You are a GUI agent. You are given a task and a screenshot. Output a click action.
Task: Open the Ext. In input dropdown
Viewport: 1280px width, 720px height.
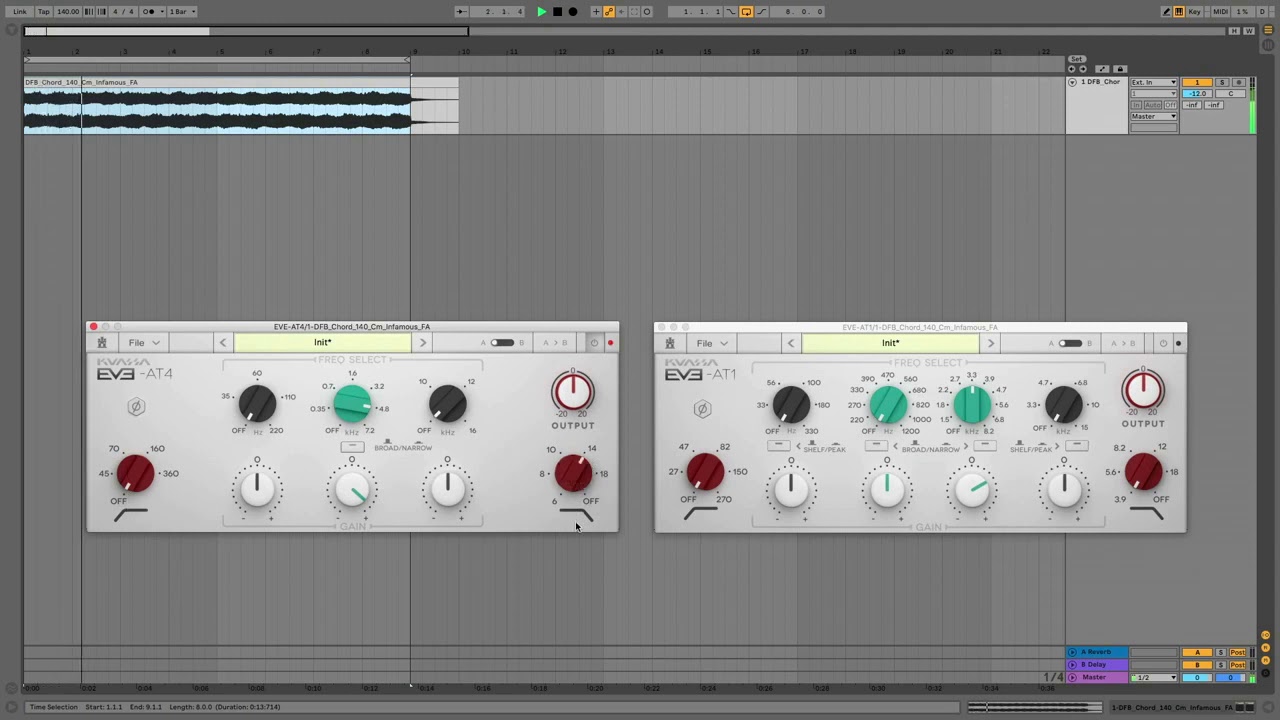pyautogui.click(x=1154, y=82)
